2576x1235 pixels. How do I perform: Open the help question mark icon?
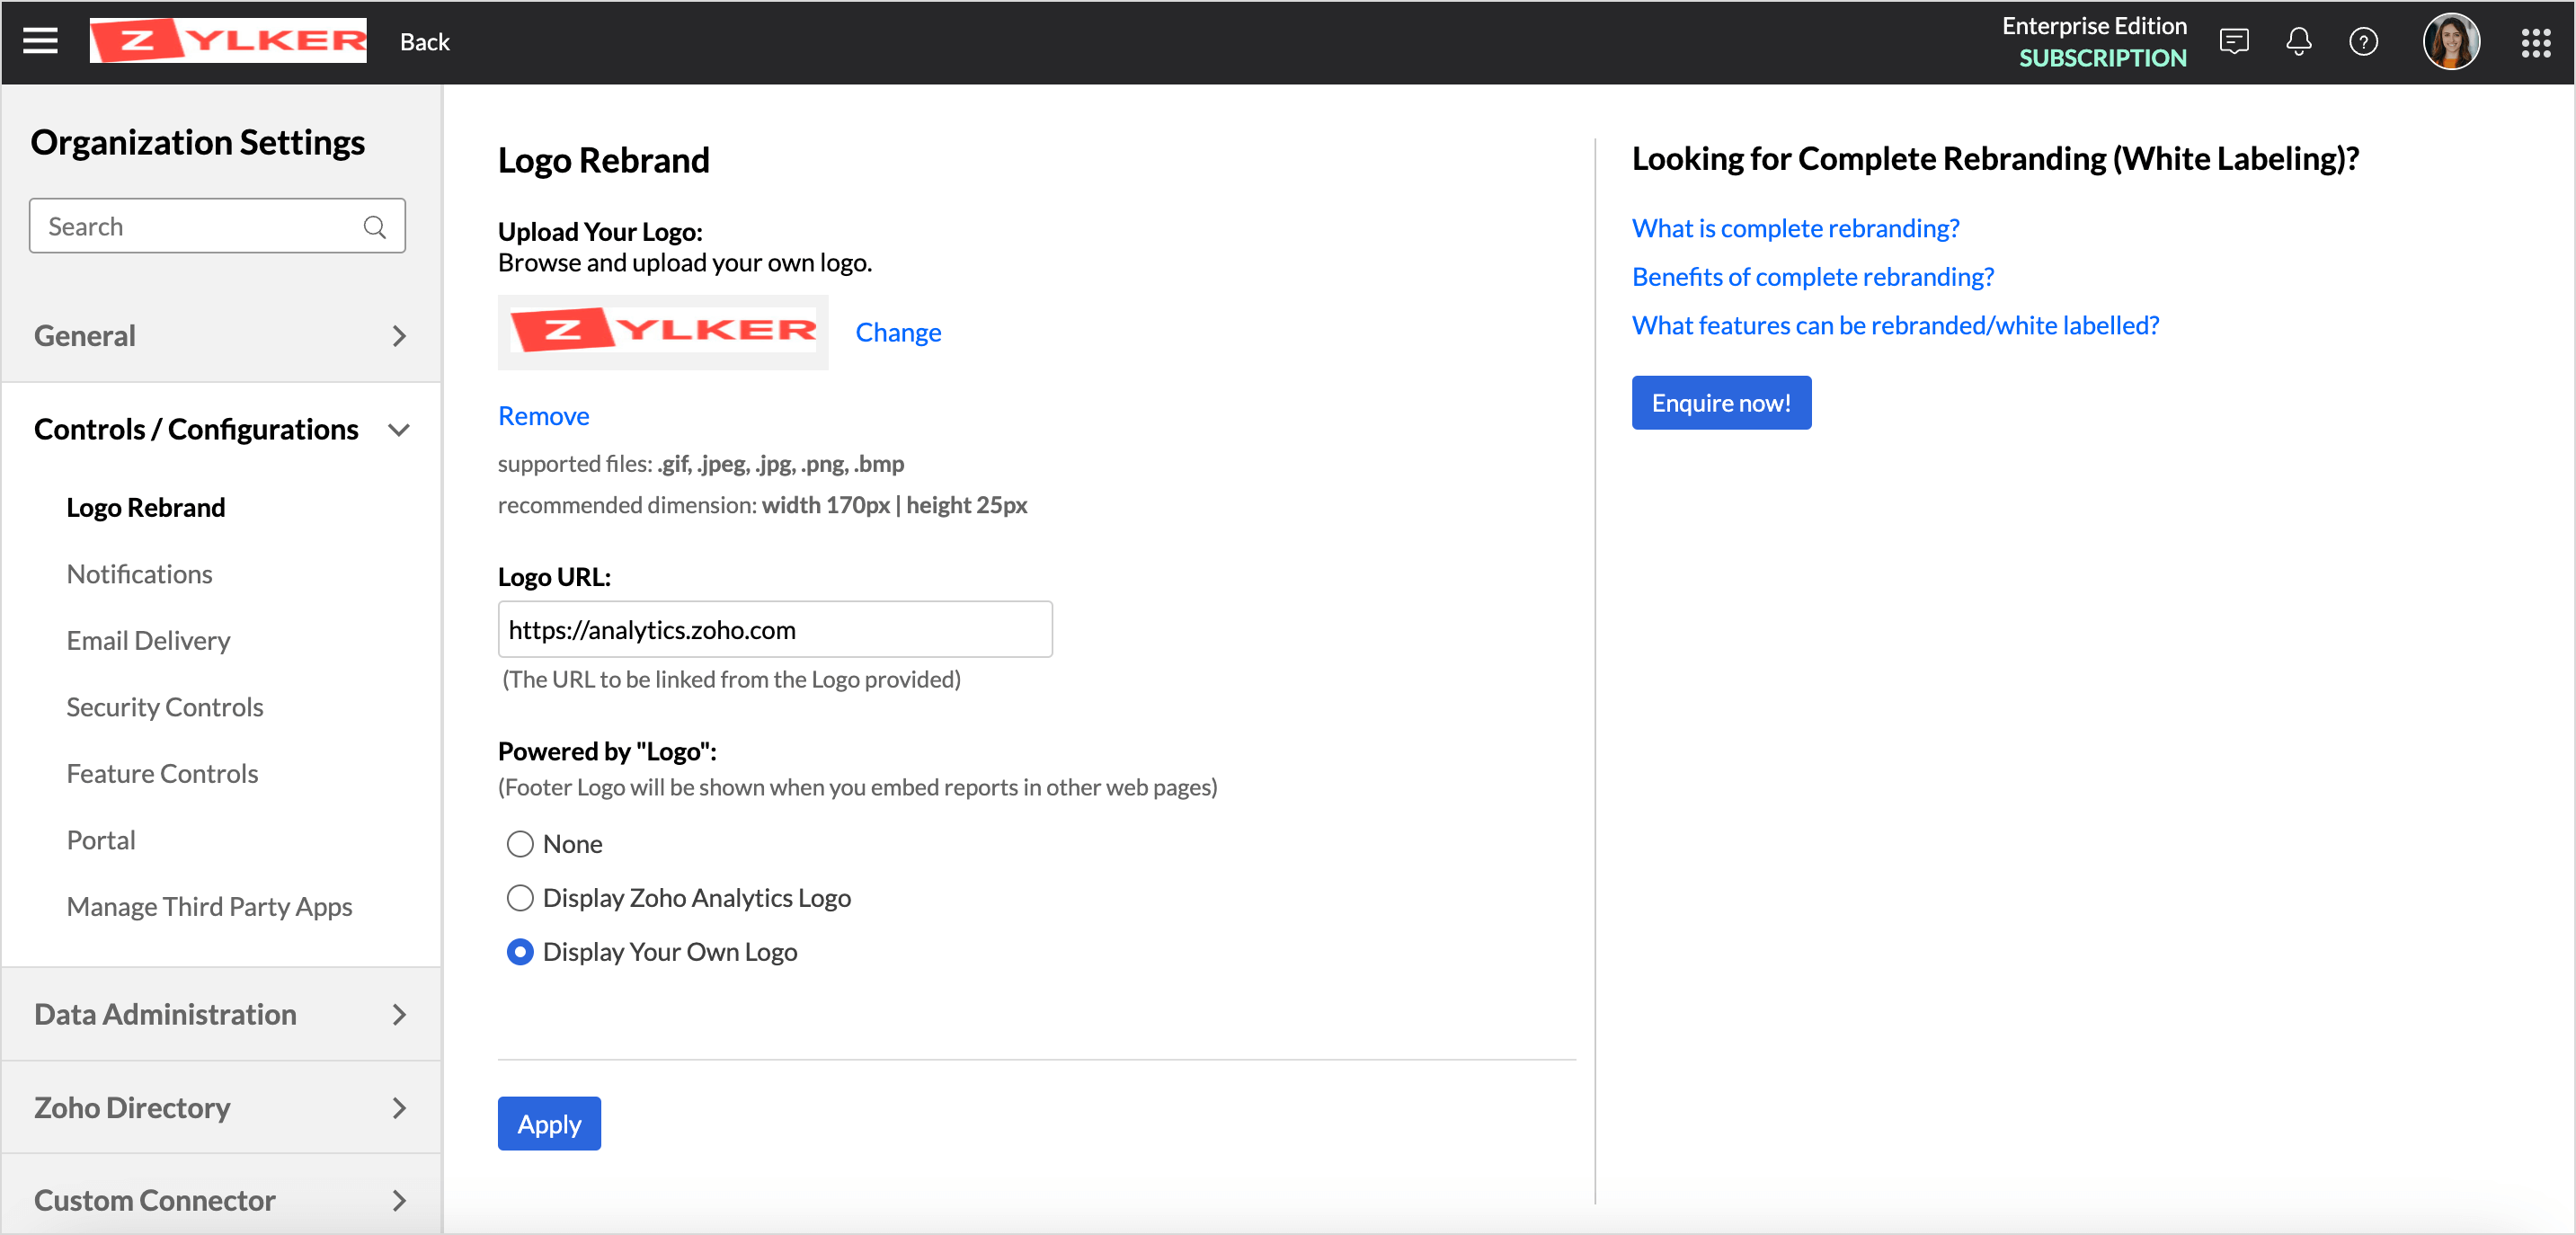coord(2363,41)
